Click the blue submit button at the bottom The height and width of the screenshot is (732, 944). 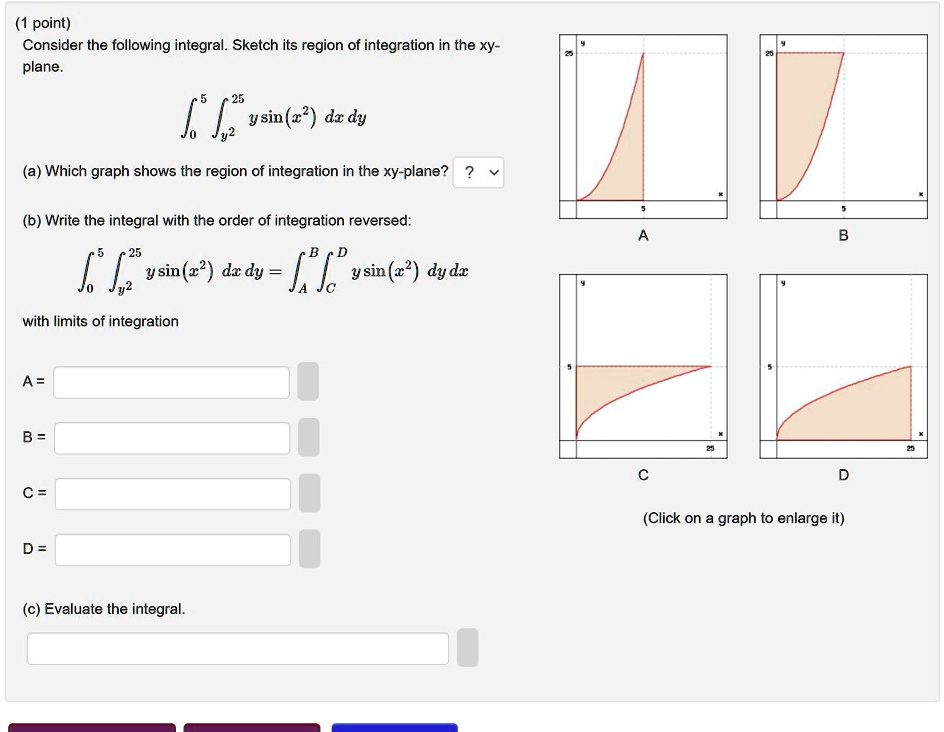coord(394,726)
